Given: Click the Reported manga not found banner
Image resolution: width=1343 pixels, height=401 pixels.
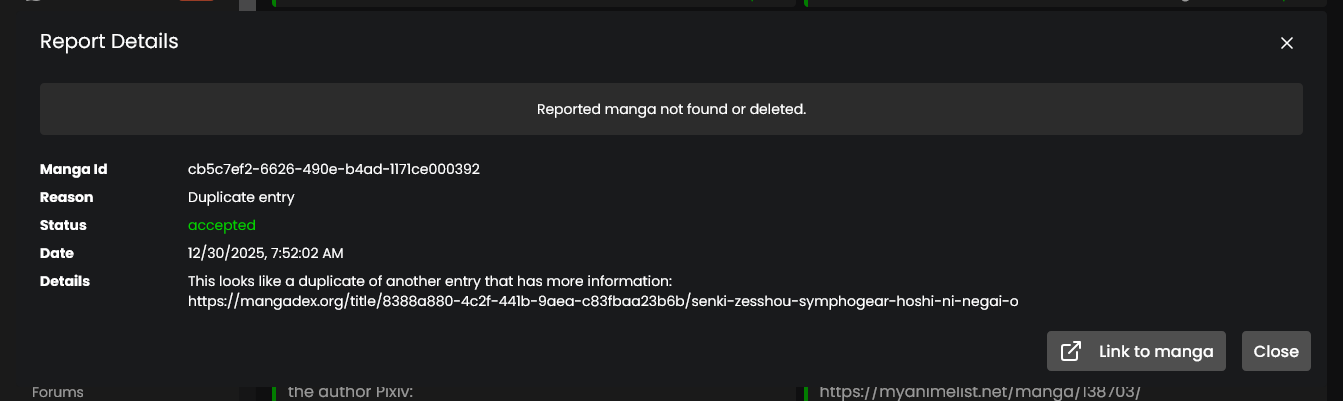Looking at the screenshot, I should pyautogui.click(x=671, y=109).
